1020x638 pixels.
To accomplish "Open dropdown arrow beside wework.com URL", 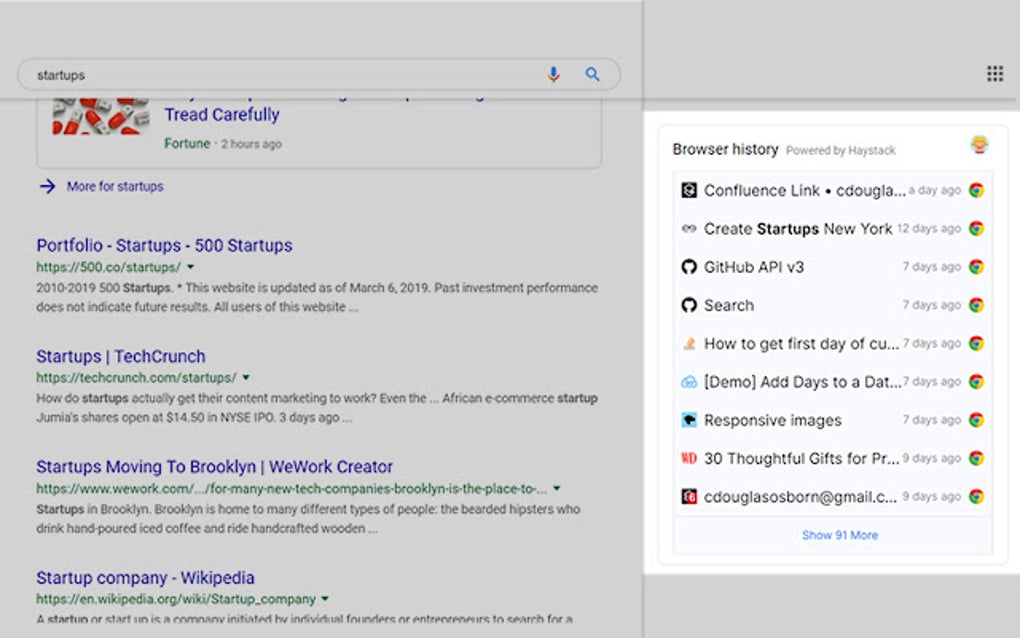I will click(x=557, y=489).
